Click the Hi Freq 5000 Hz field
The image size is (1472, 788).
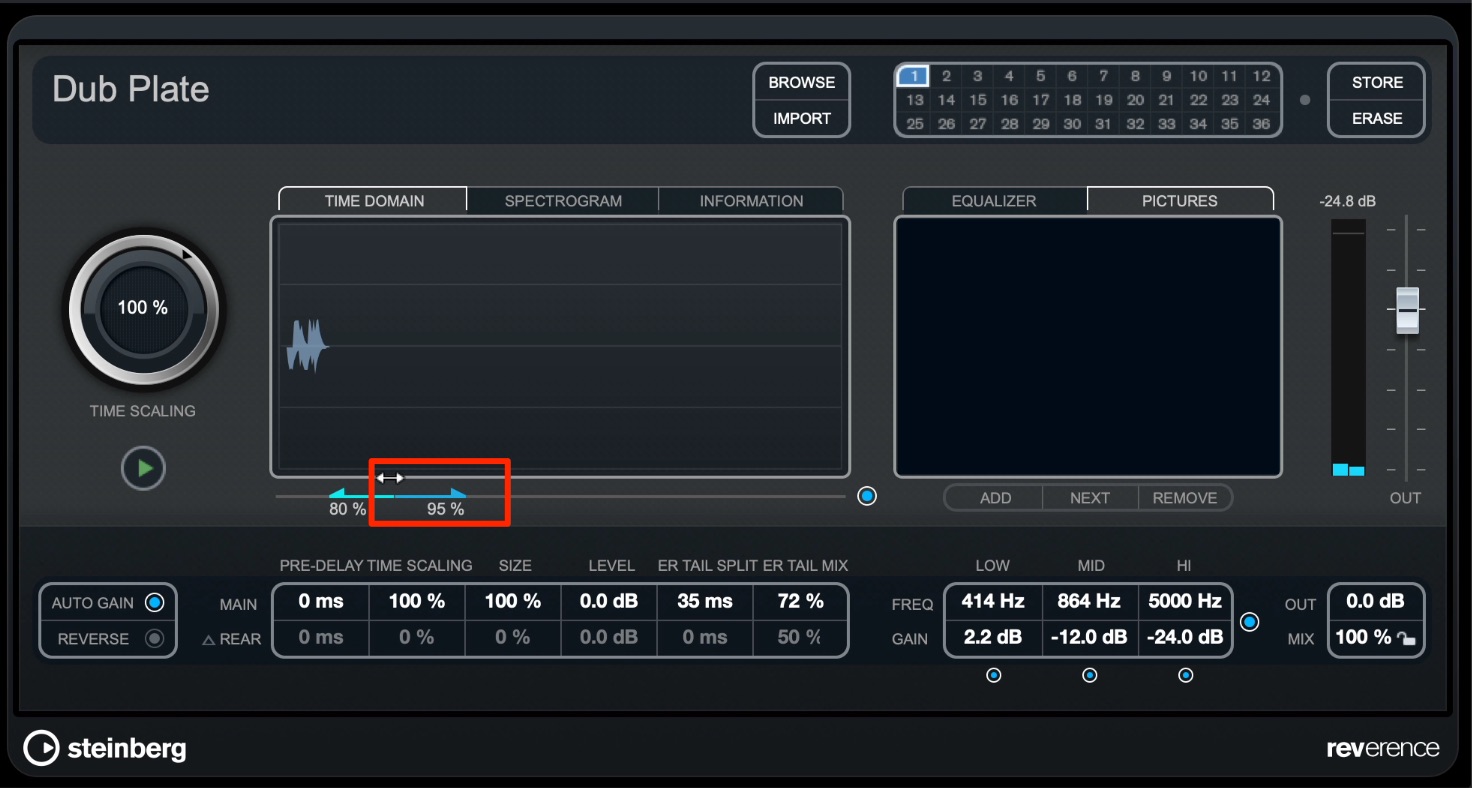1184,601
